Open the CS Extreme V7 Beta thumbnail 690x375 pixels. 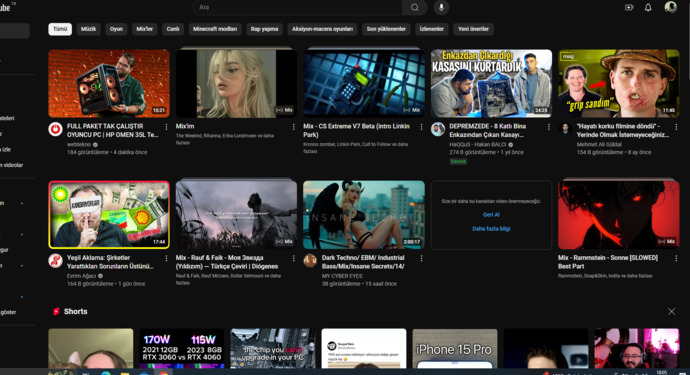click(364, 83)
